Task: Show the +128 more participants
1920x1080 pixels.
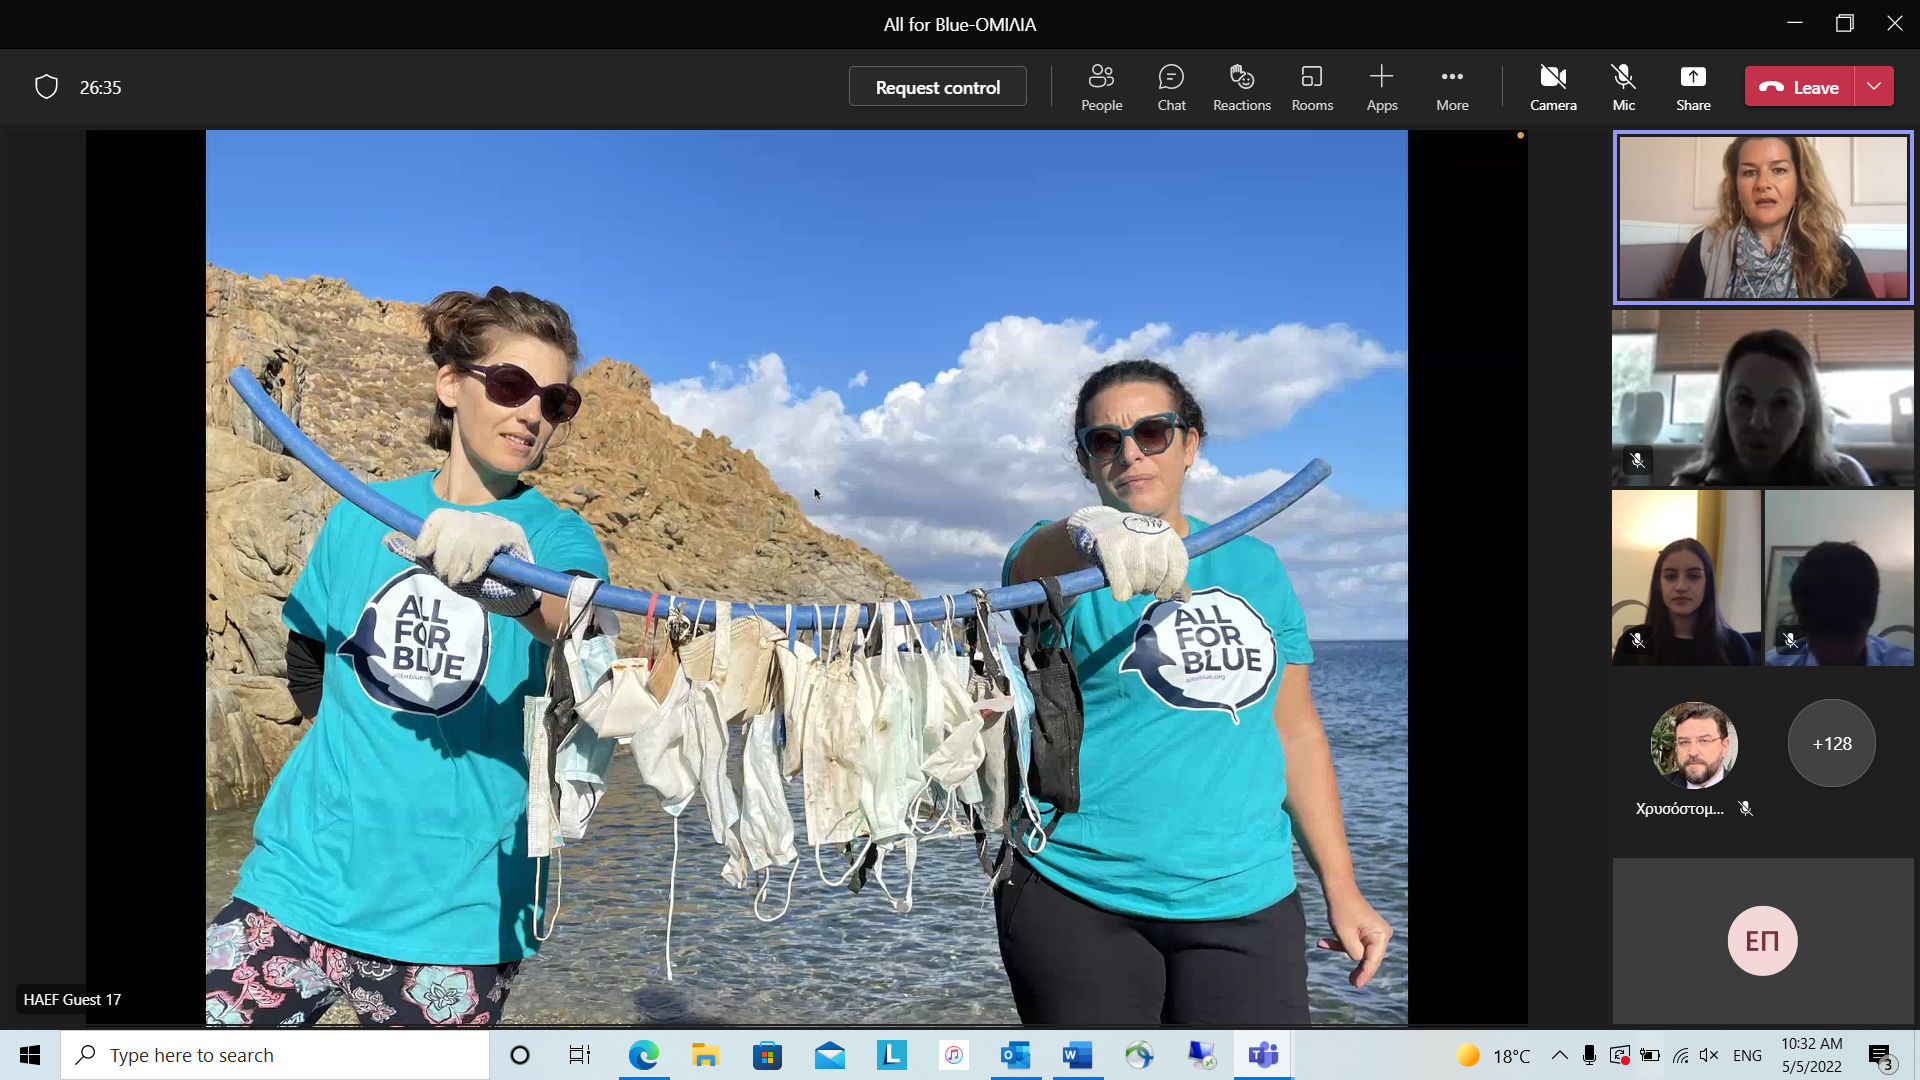Action: pos(1831,743)
